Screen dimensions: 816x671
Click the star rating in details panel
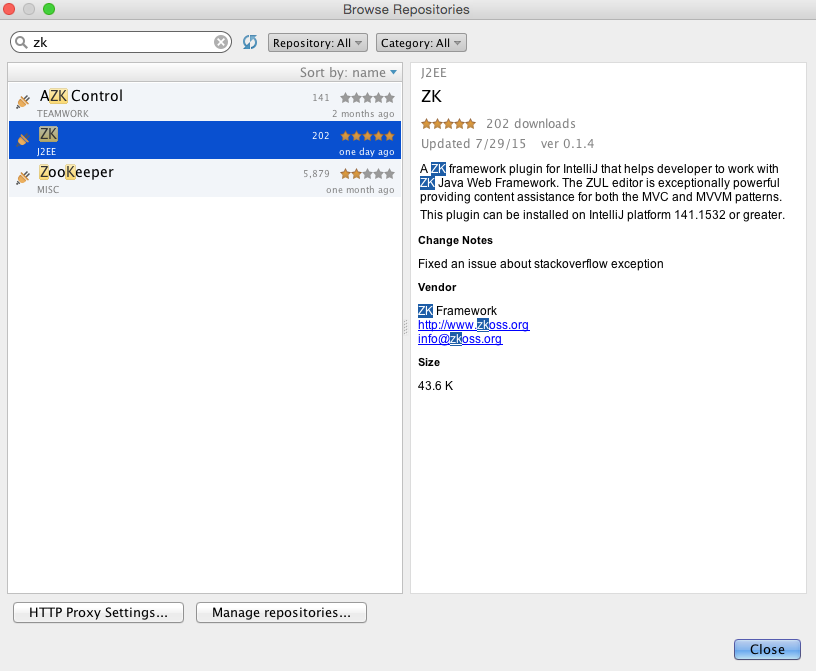(448, 123)
